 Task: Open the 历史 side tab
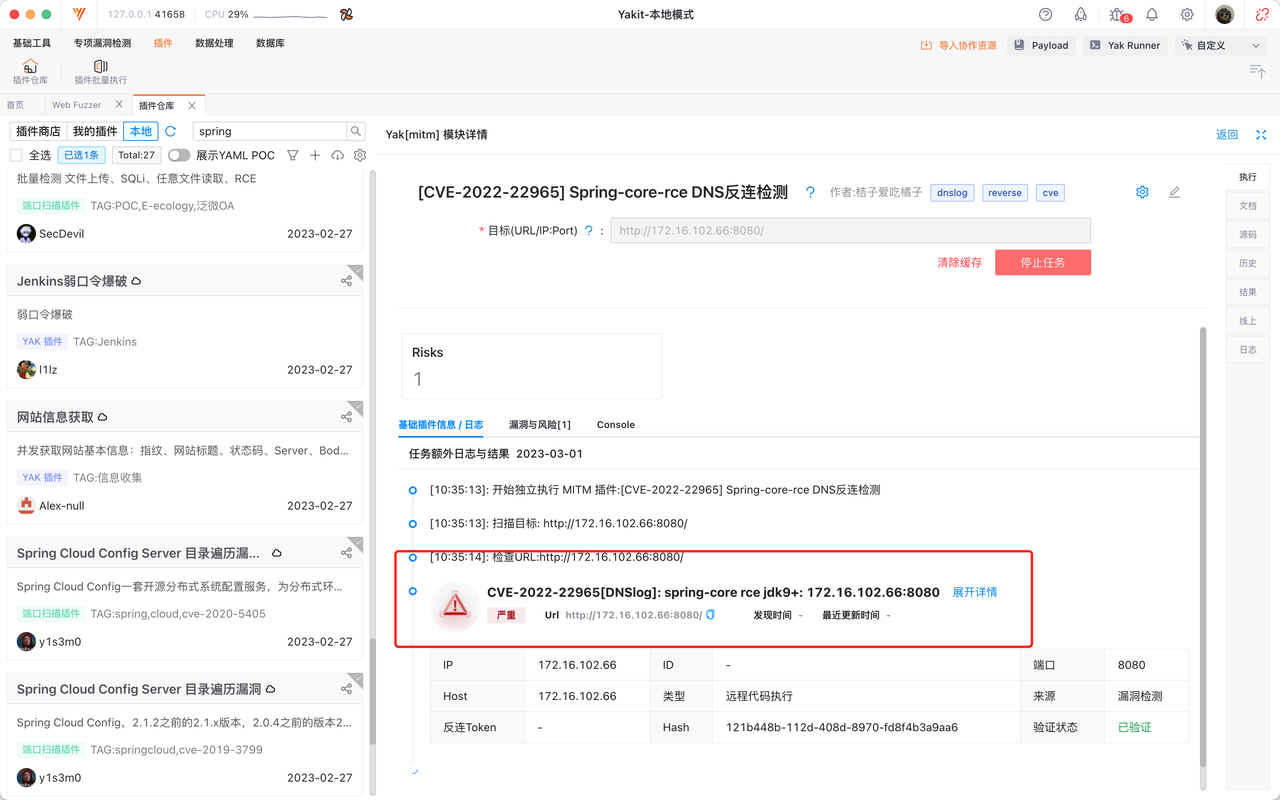1248,264
